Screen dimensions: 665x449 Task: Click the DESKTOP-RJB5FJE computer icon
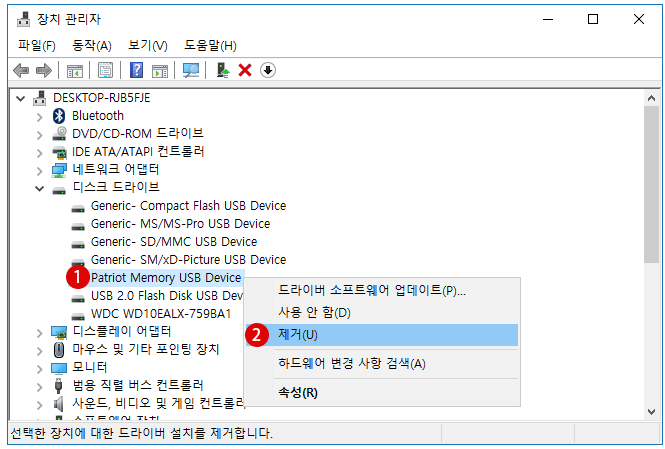click(40, 98)
